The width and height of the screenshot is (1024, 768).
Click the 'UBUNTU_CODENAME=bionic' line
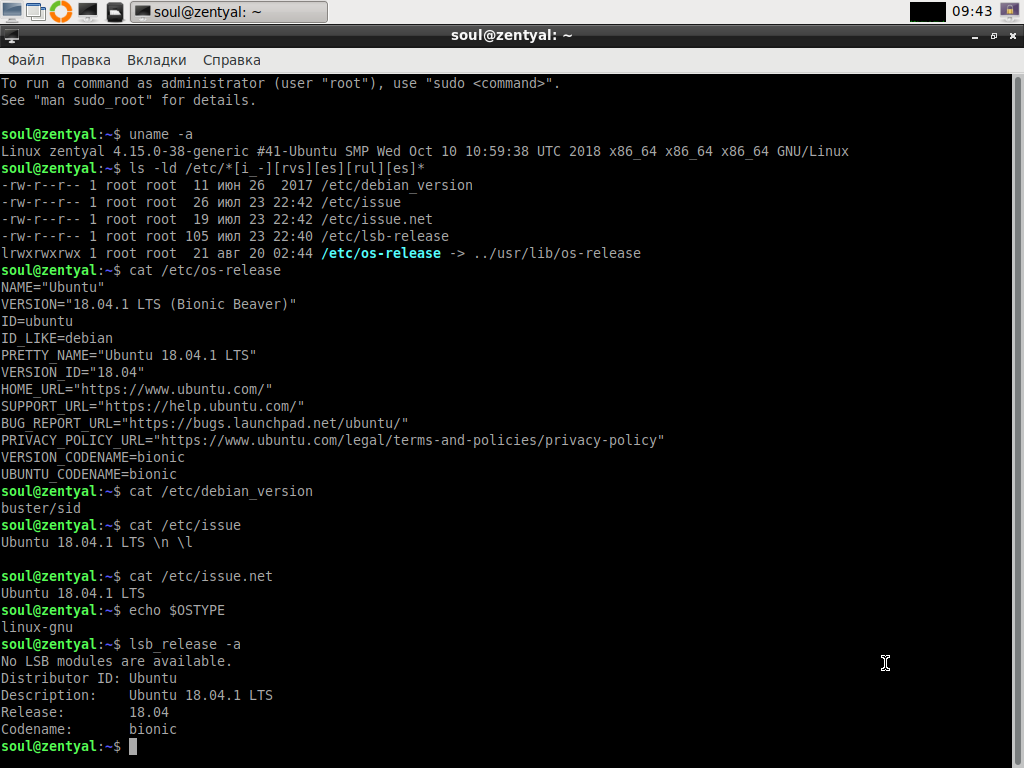tap(89, 474)
